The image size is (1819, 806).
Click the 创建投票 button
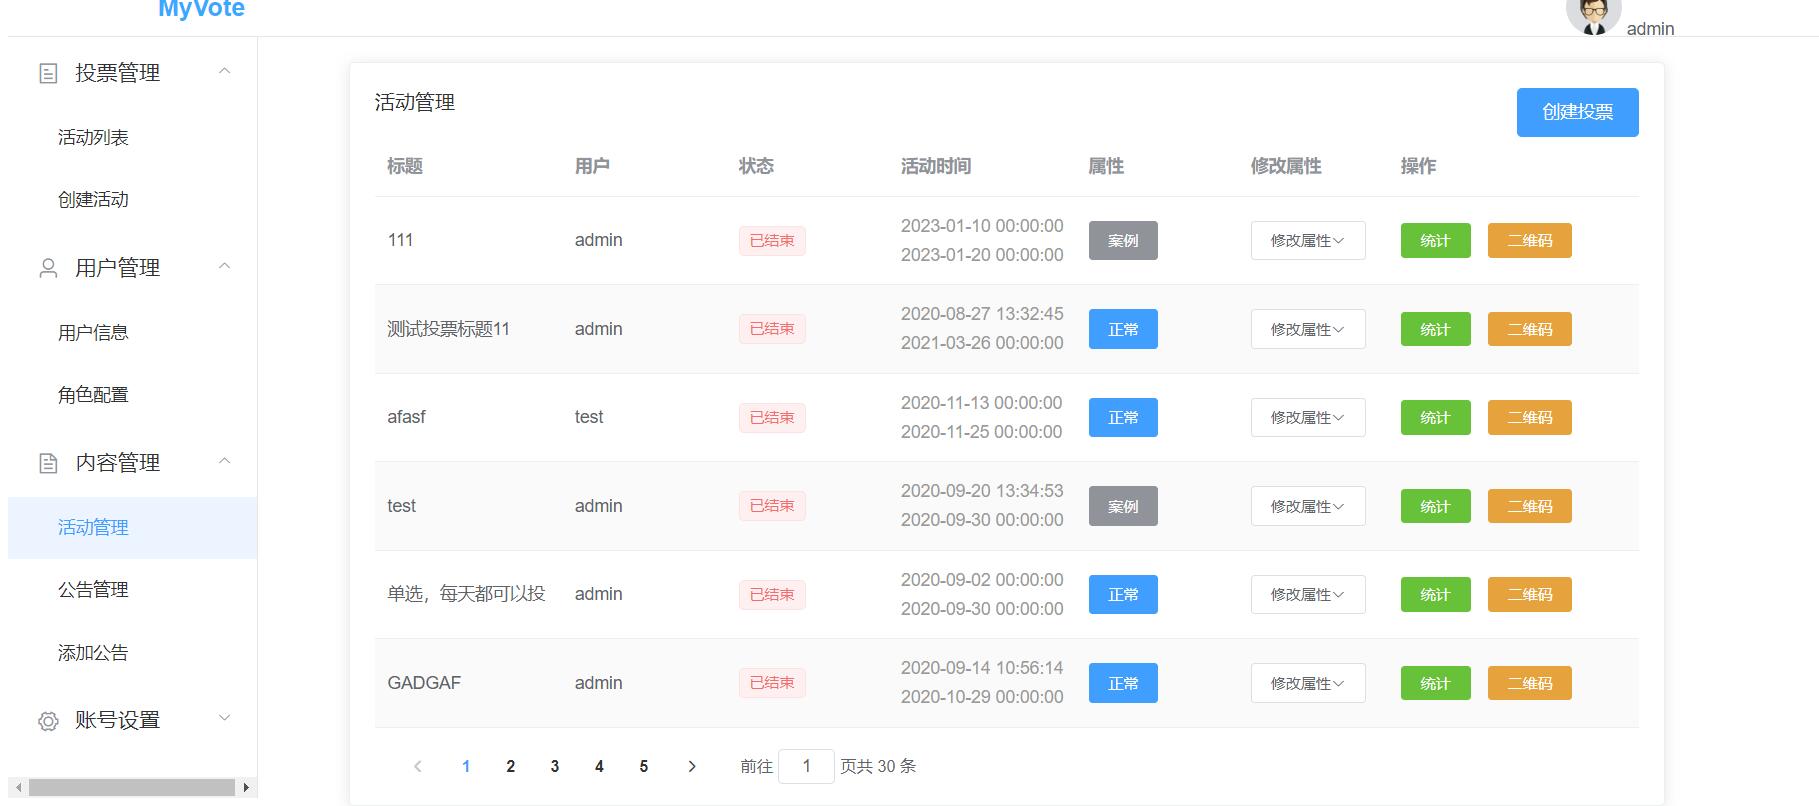(x=1577, y=112)
